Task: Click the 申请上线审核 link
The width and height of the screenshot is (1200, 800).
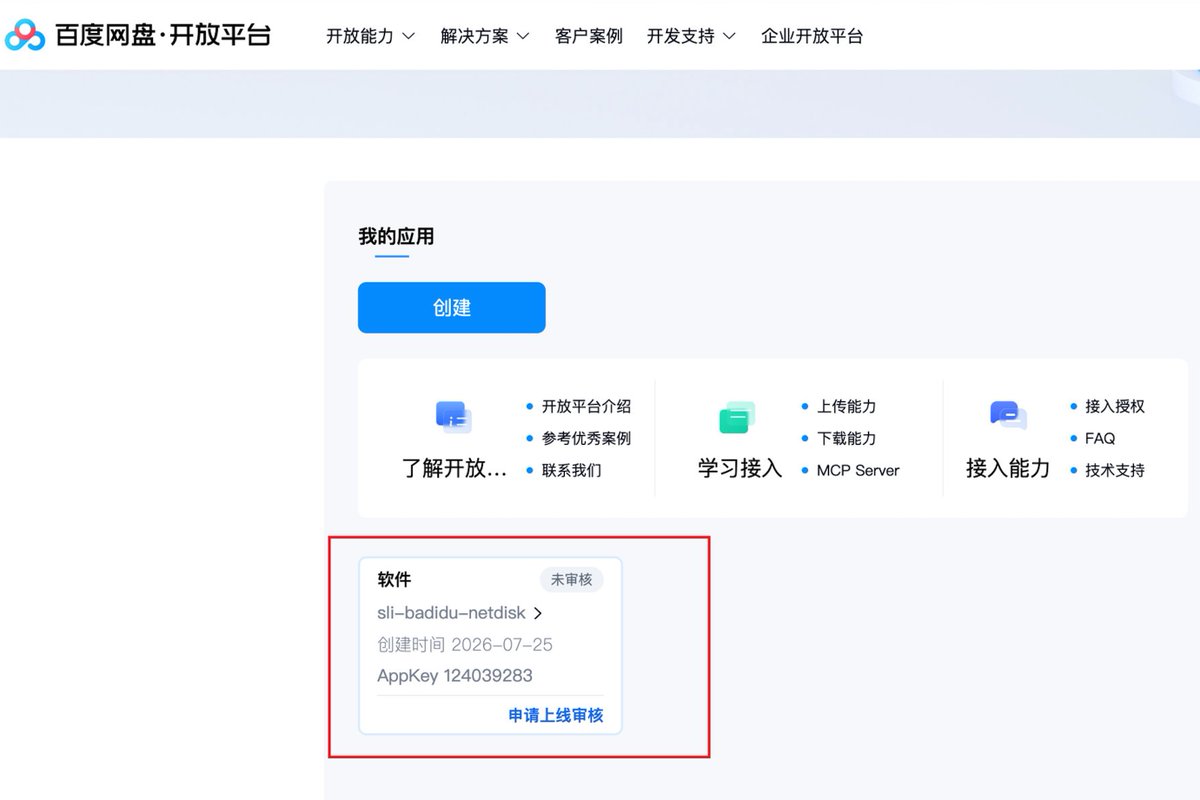Action: point(556,716)
